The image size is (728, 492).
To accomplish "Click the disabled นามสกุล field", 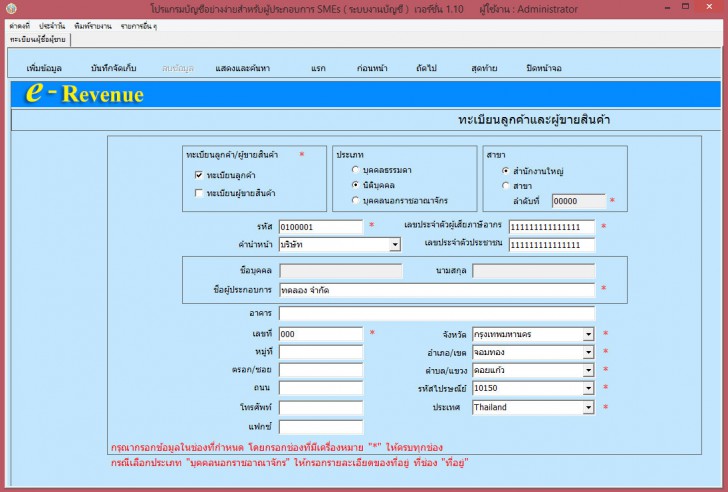I will click(x=533, y=271).
